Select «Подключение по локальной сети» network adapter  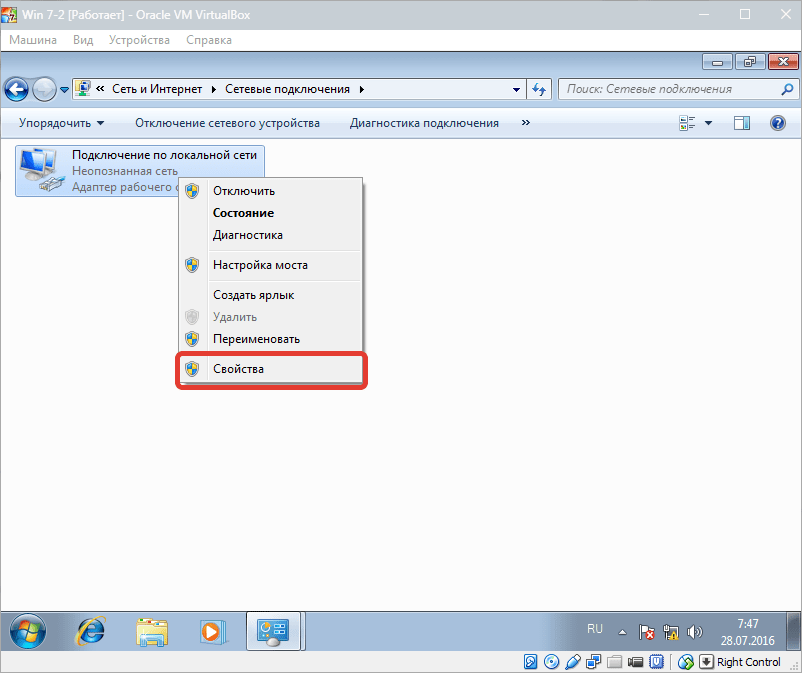click(x=140, y=170)
